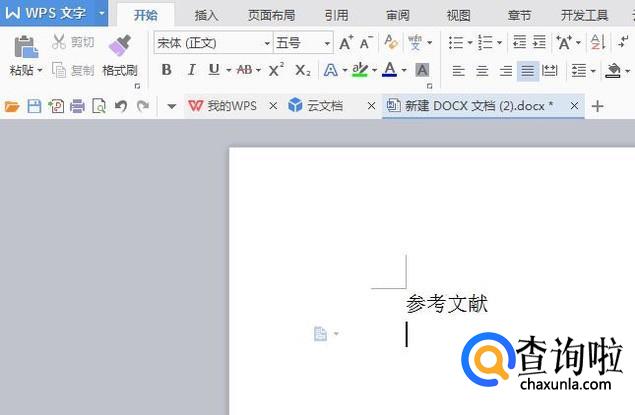Click distributed alignment icon
The width and height of the screenshot is (635, 415).
pyautogui.click(x=550, y=70)
